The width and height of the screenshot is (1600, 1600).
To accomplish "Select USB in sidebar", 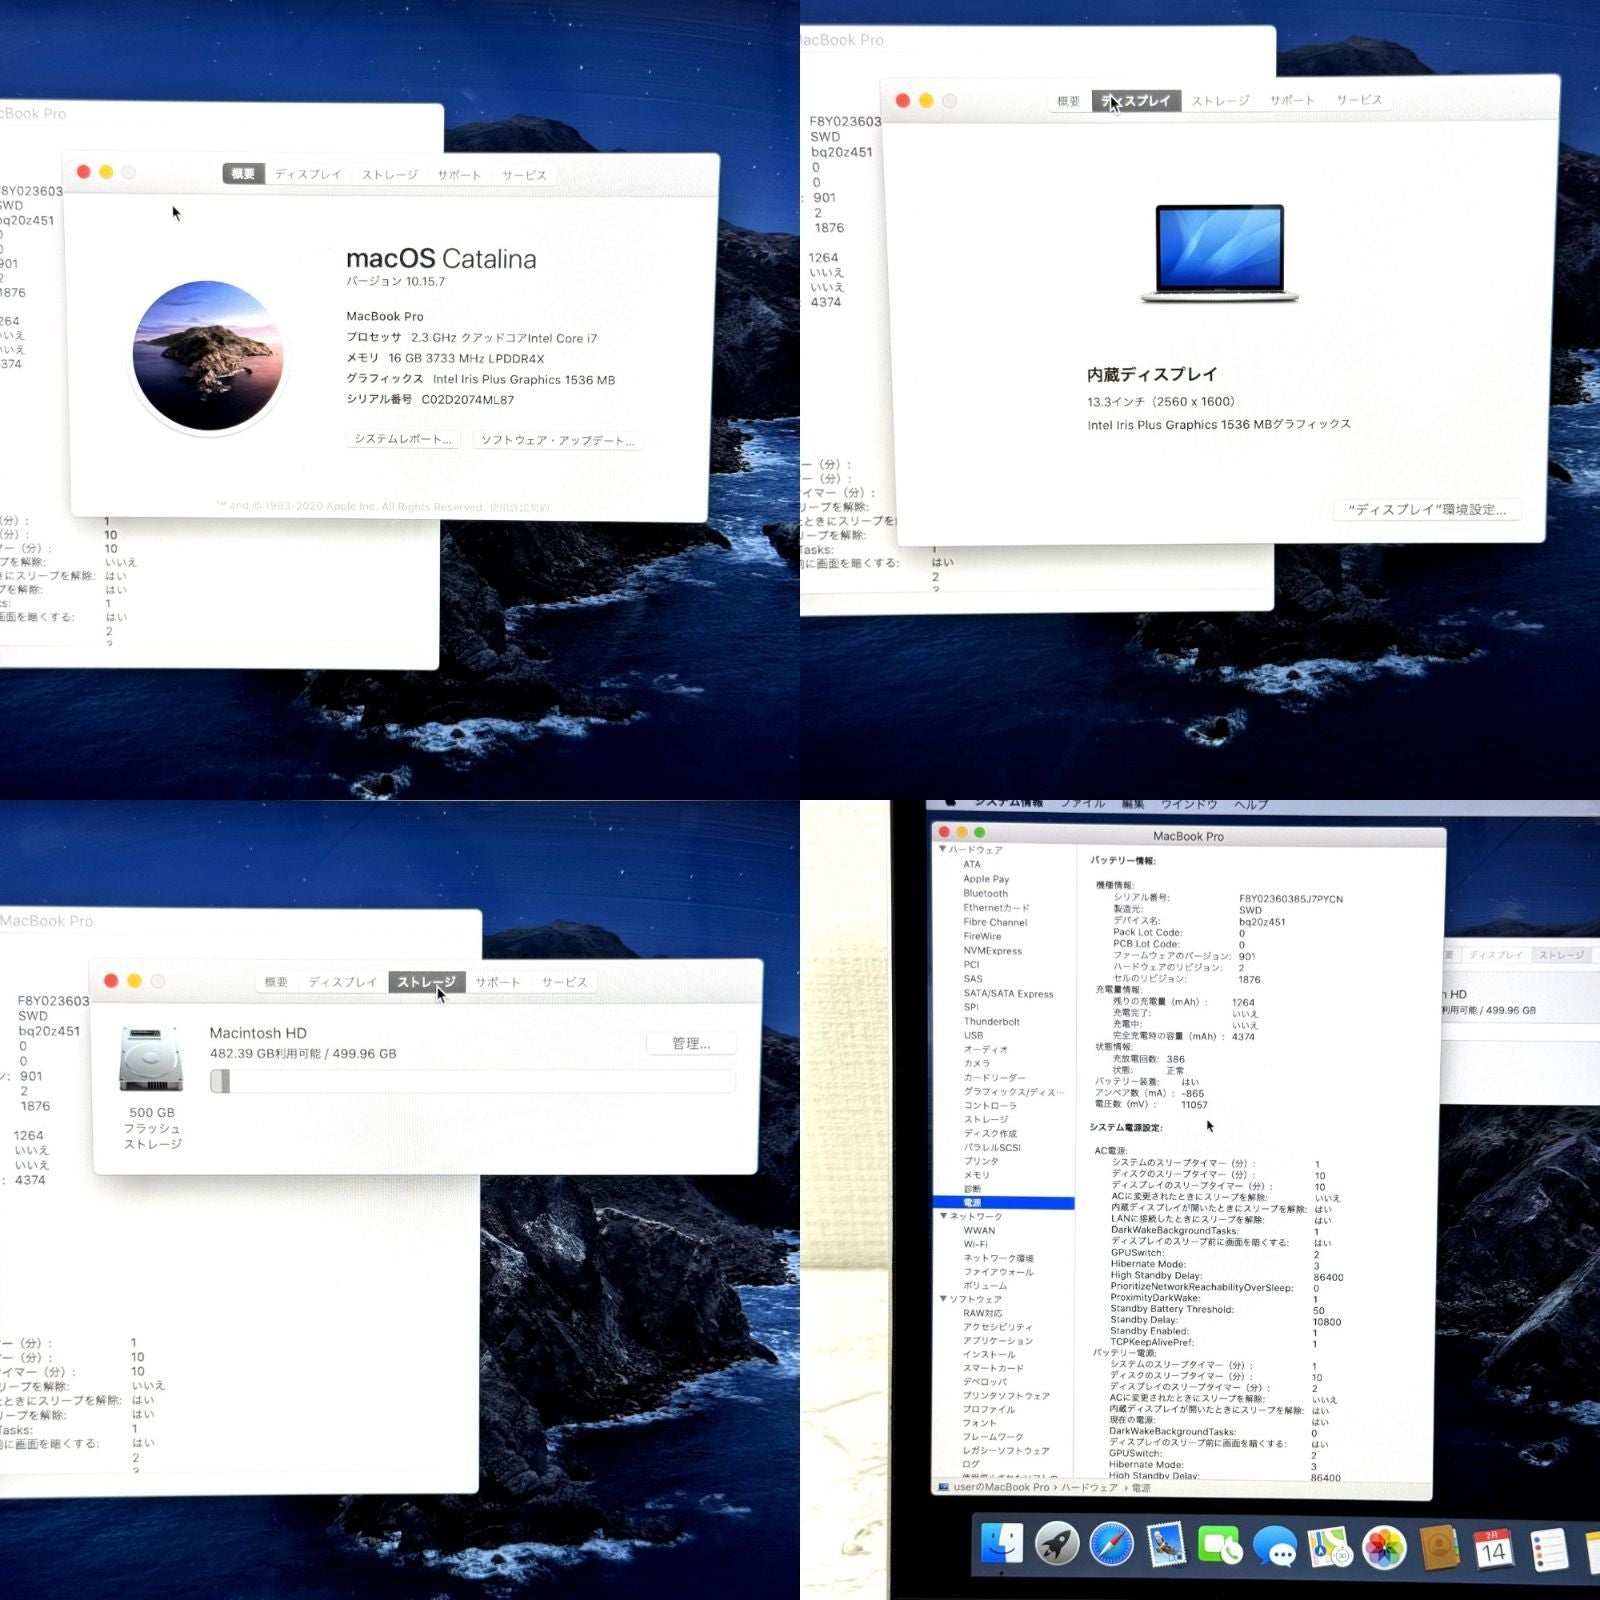I will click(973, 1035).
